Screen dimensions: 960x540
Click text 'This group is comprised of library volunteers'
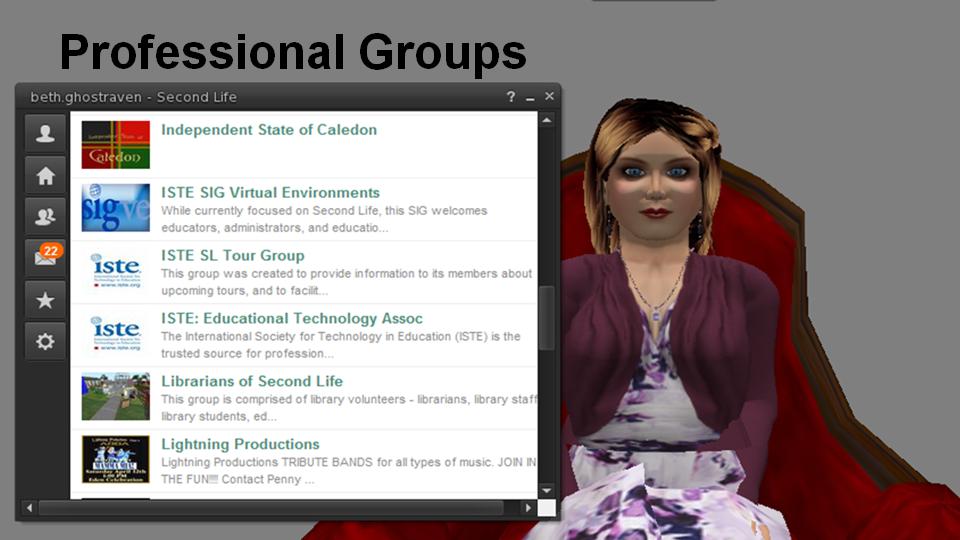(283, 399)
